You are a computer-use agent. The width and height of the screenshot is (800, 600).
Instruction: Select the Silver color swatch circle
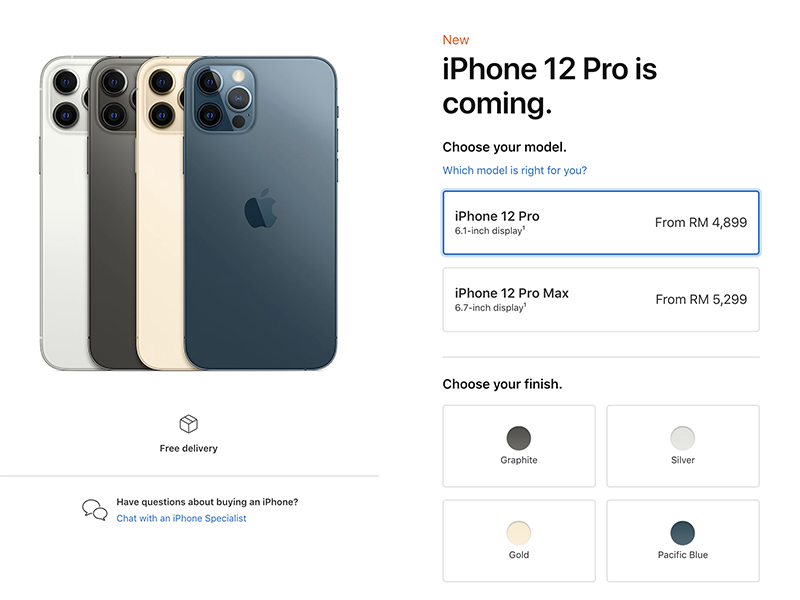click(683, 438)
